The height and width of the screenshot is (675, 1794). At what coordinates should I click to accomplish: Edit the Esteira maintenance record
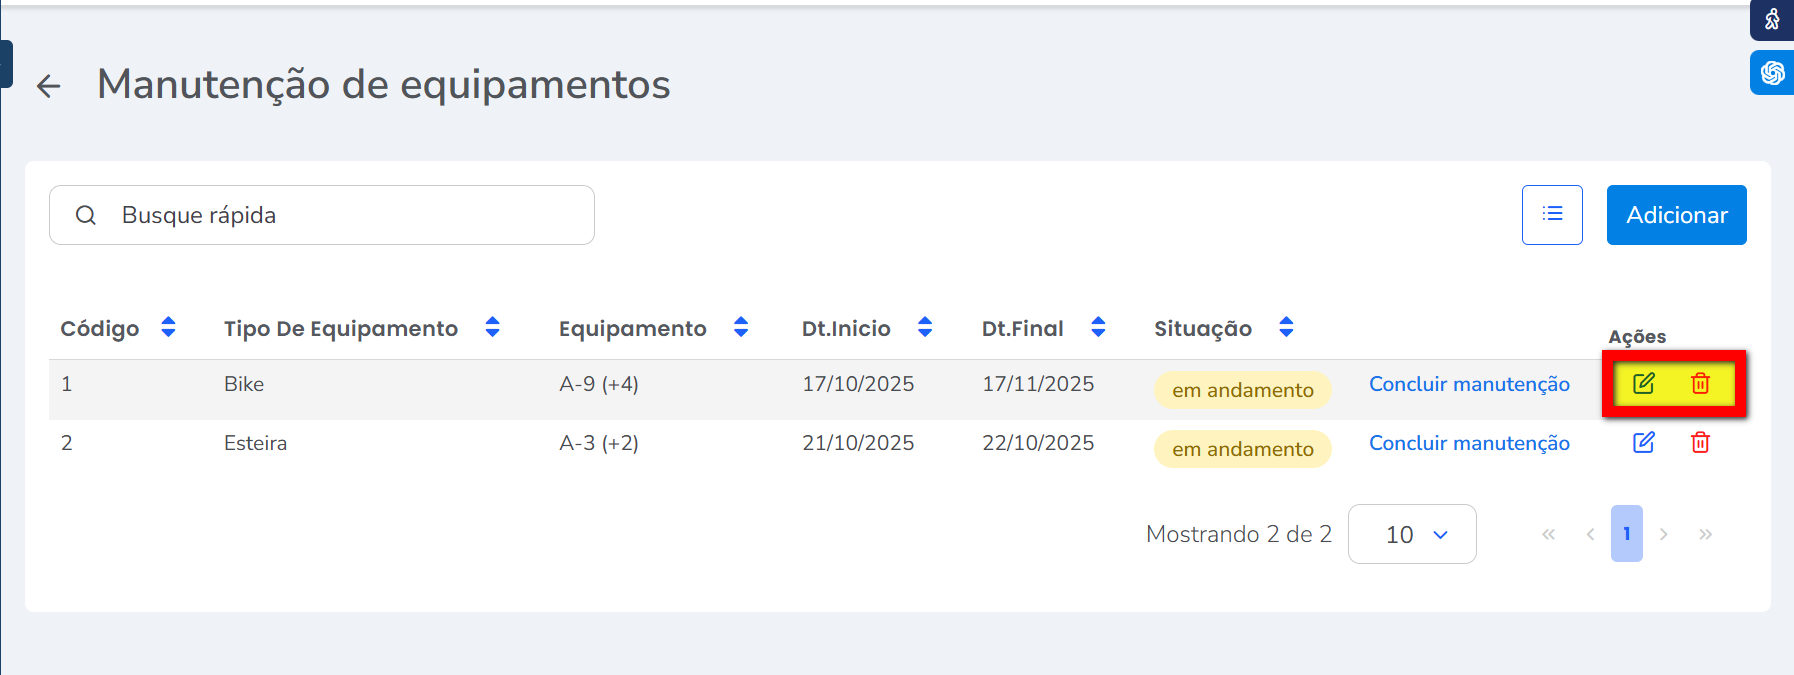pyautogui.click(x=1644, y=442)
